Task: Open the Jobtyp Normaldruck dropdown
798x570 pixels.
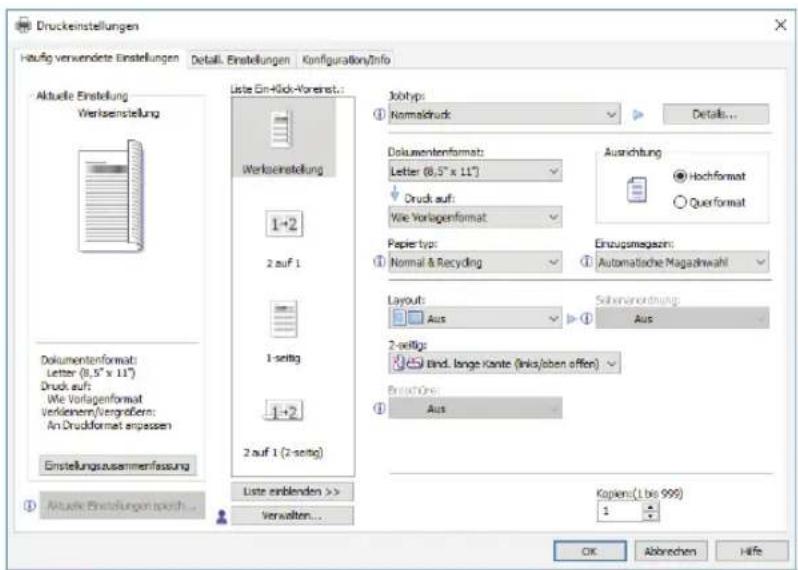Action: pyautogui.click(x=504, y=115)
